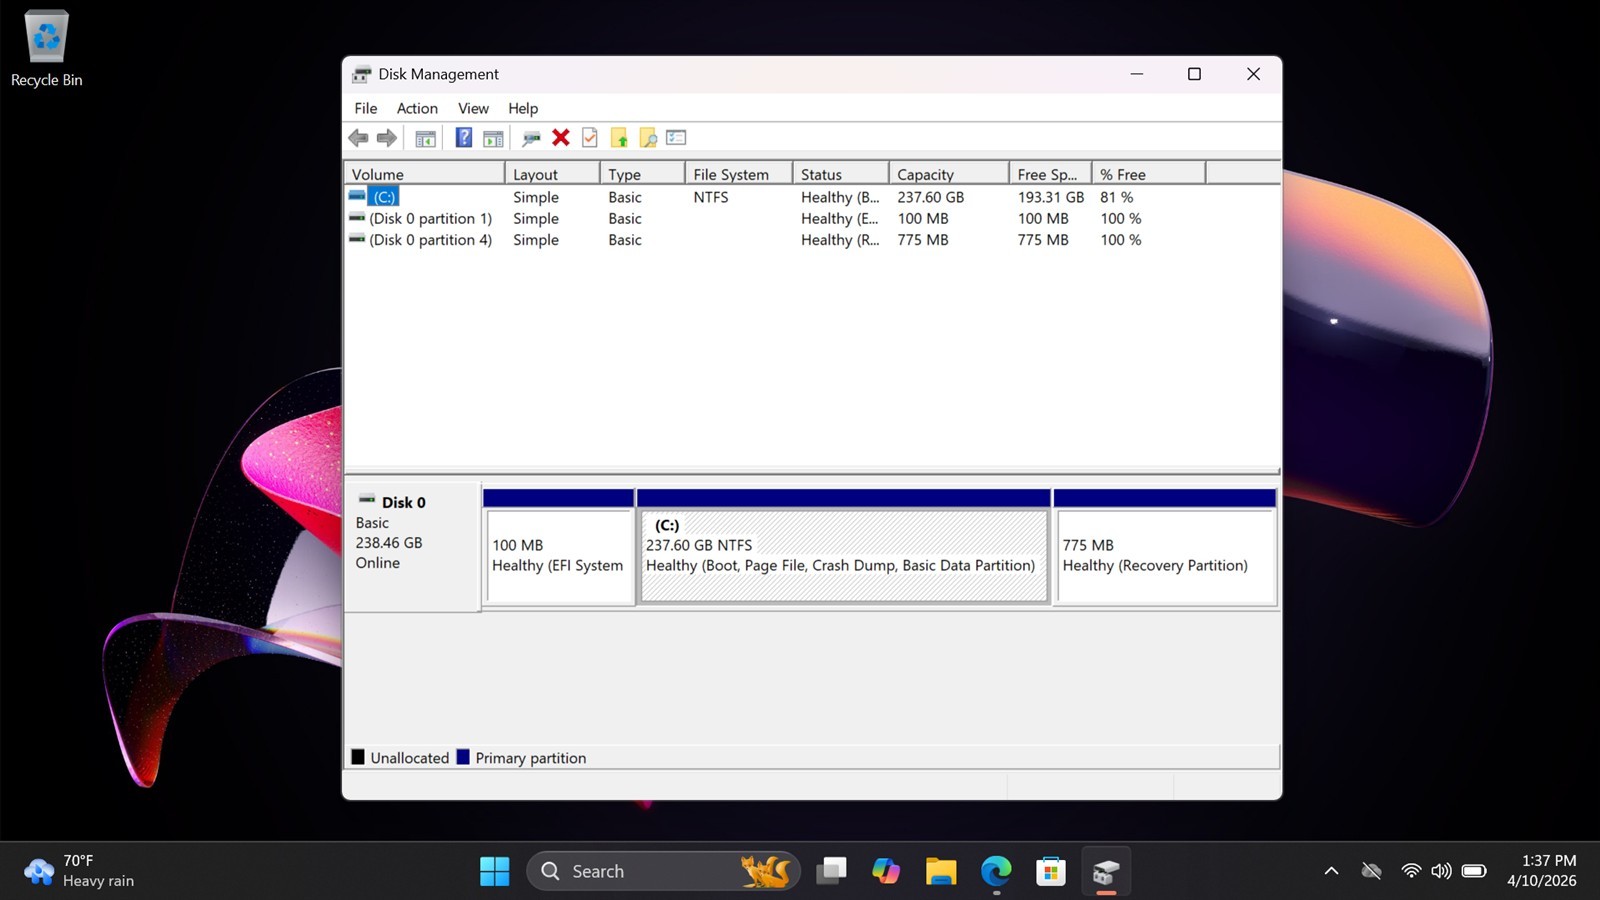Toggle the Show/Hide Console Tree icon

426,138
